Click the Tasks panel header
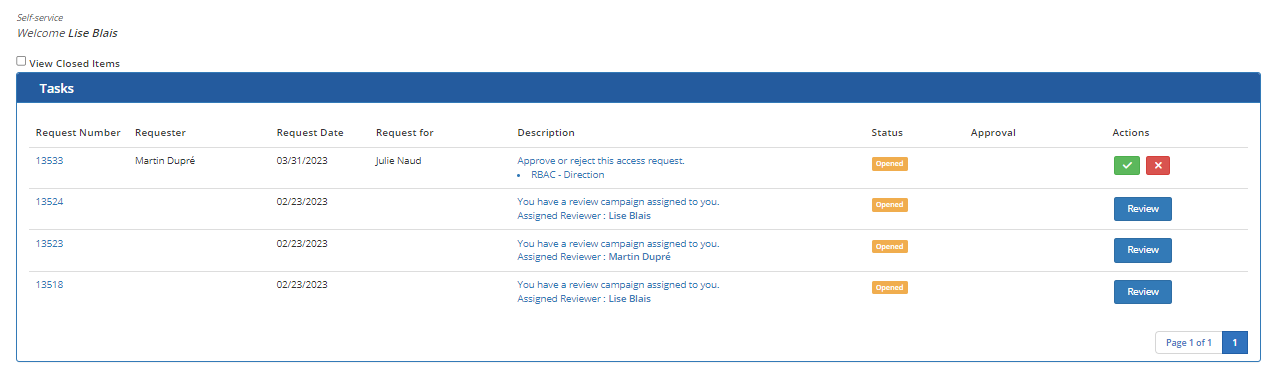This screenshot has height=369, width=1273. pyautogui.click(x=638, y=88)
